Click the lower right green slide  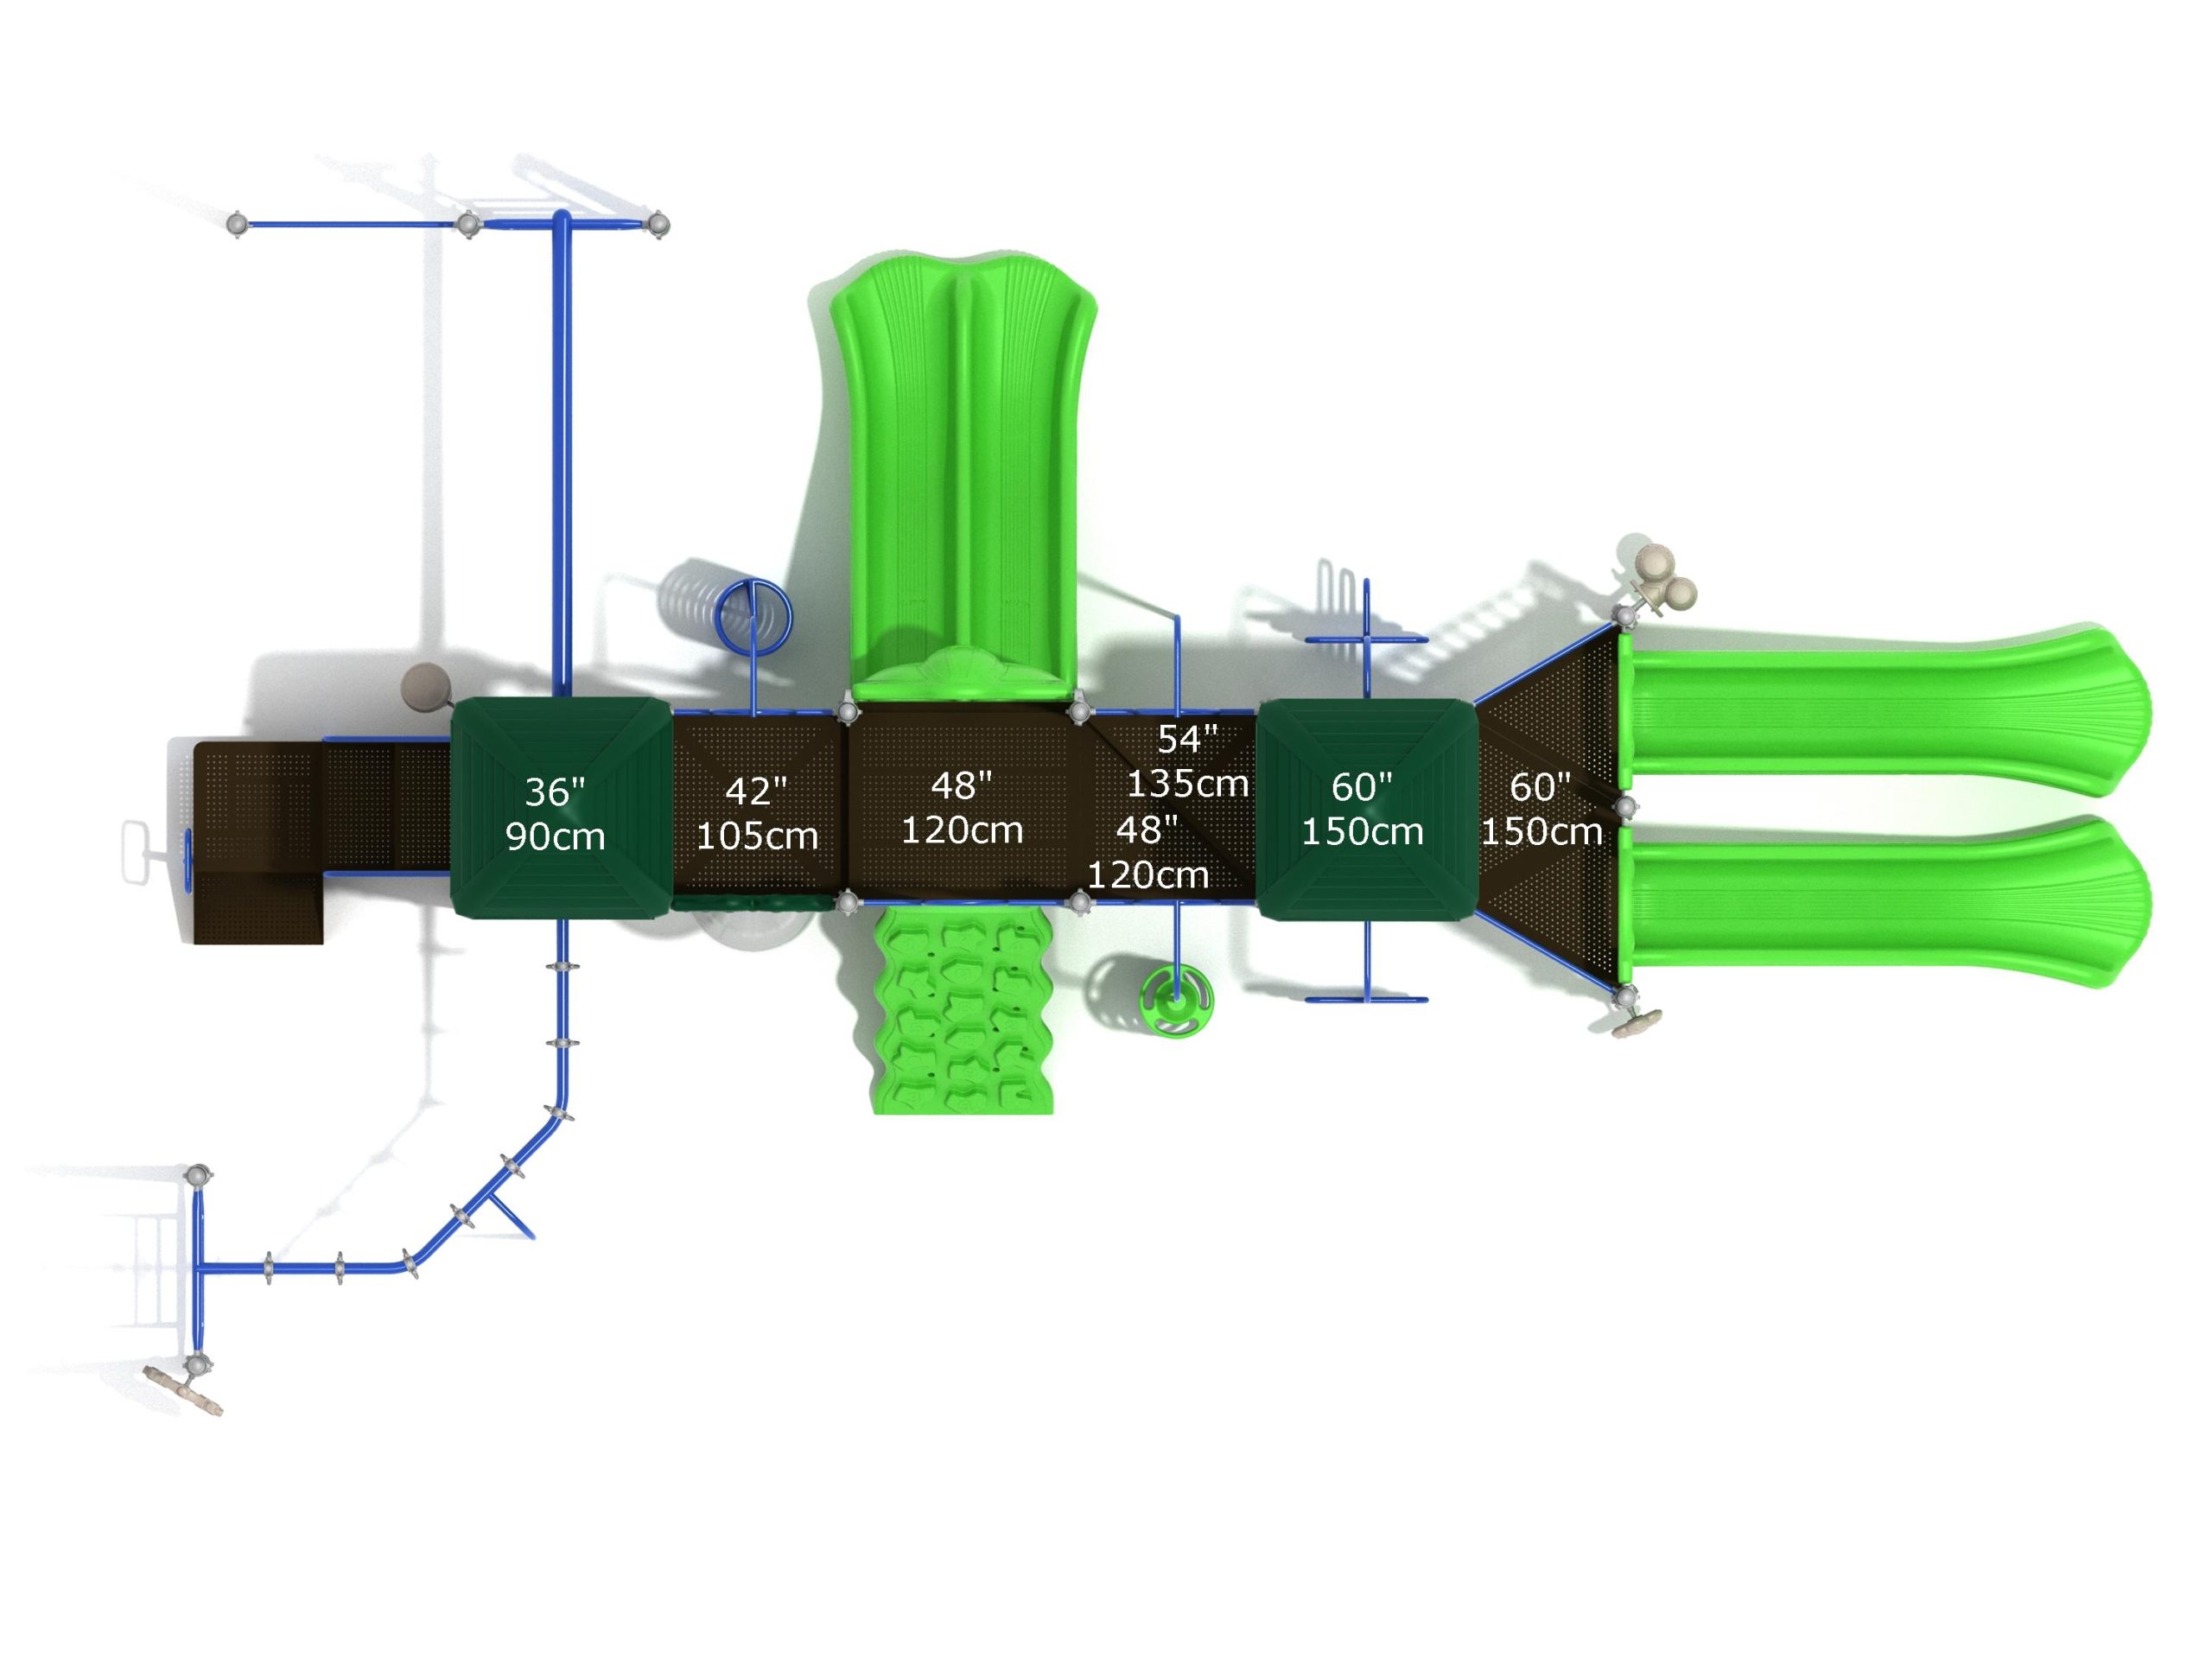coord(1880,903)
